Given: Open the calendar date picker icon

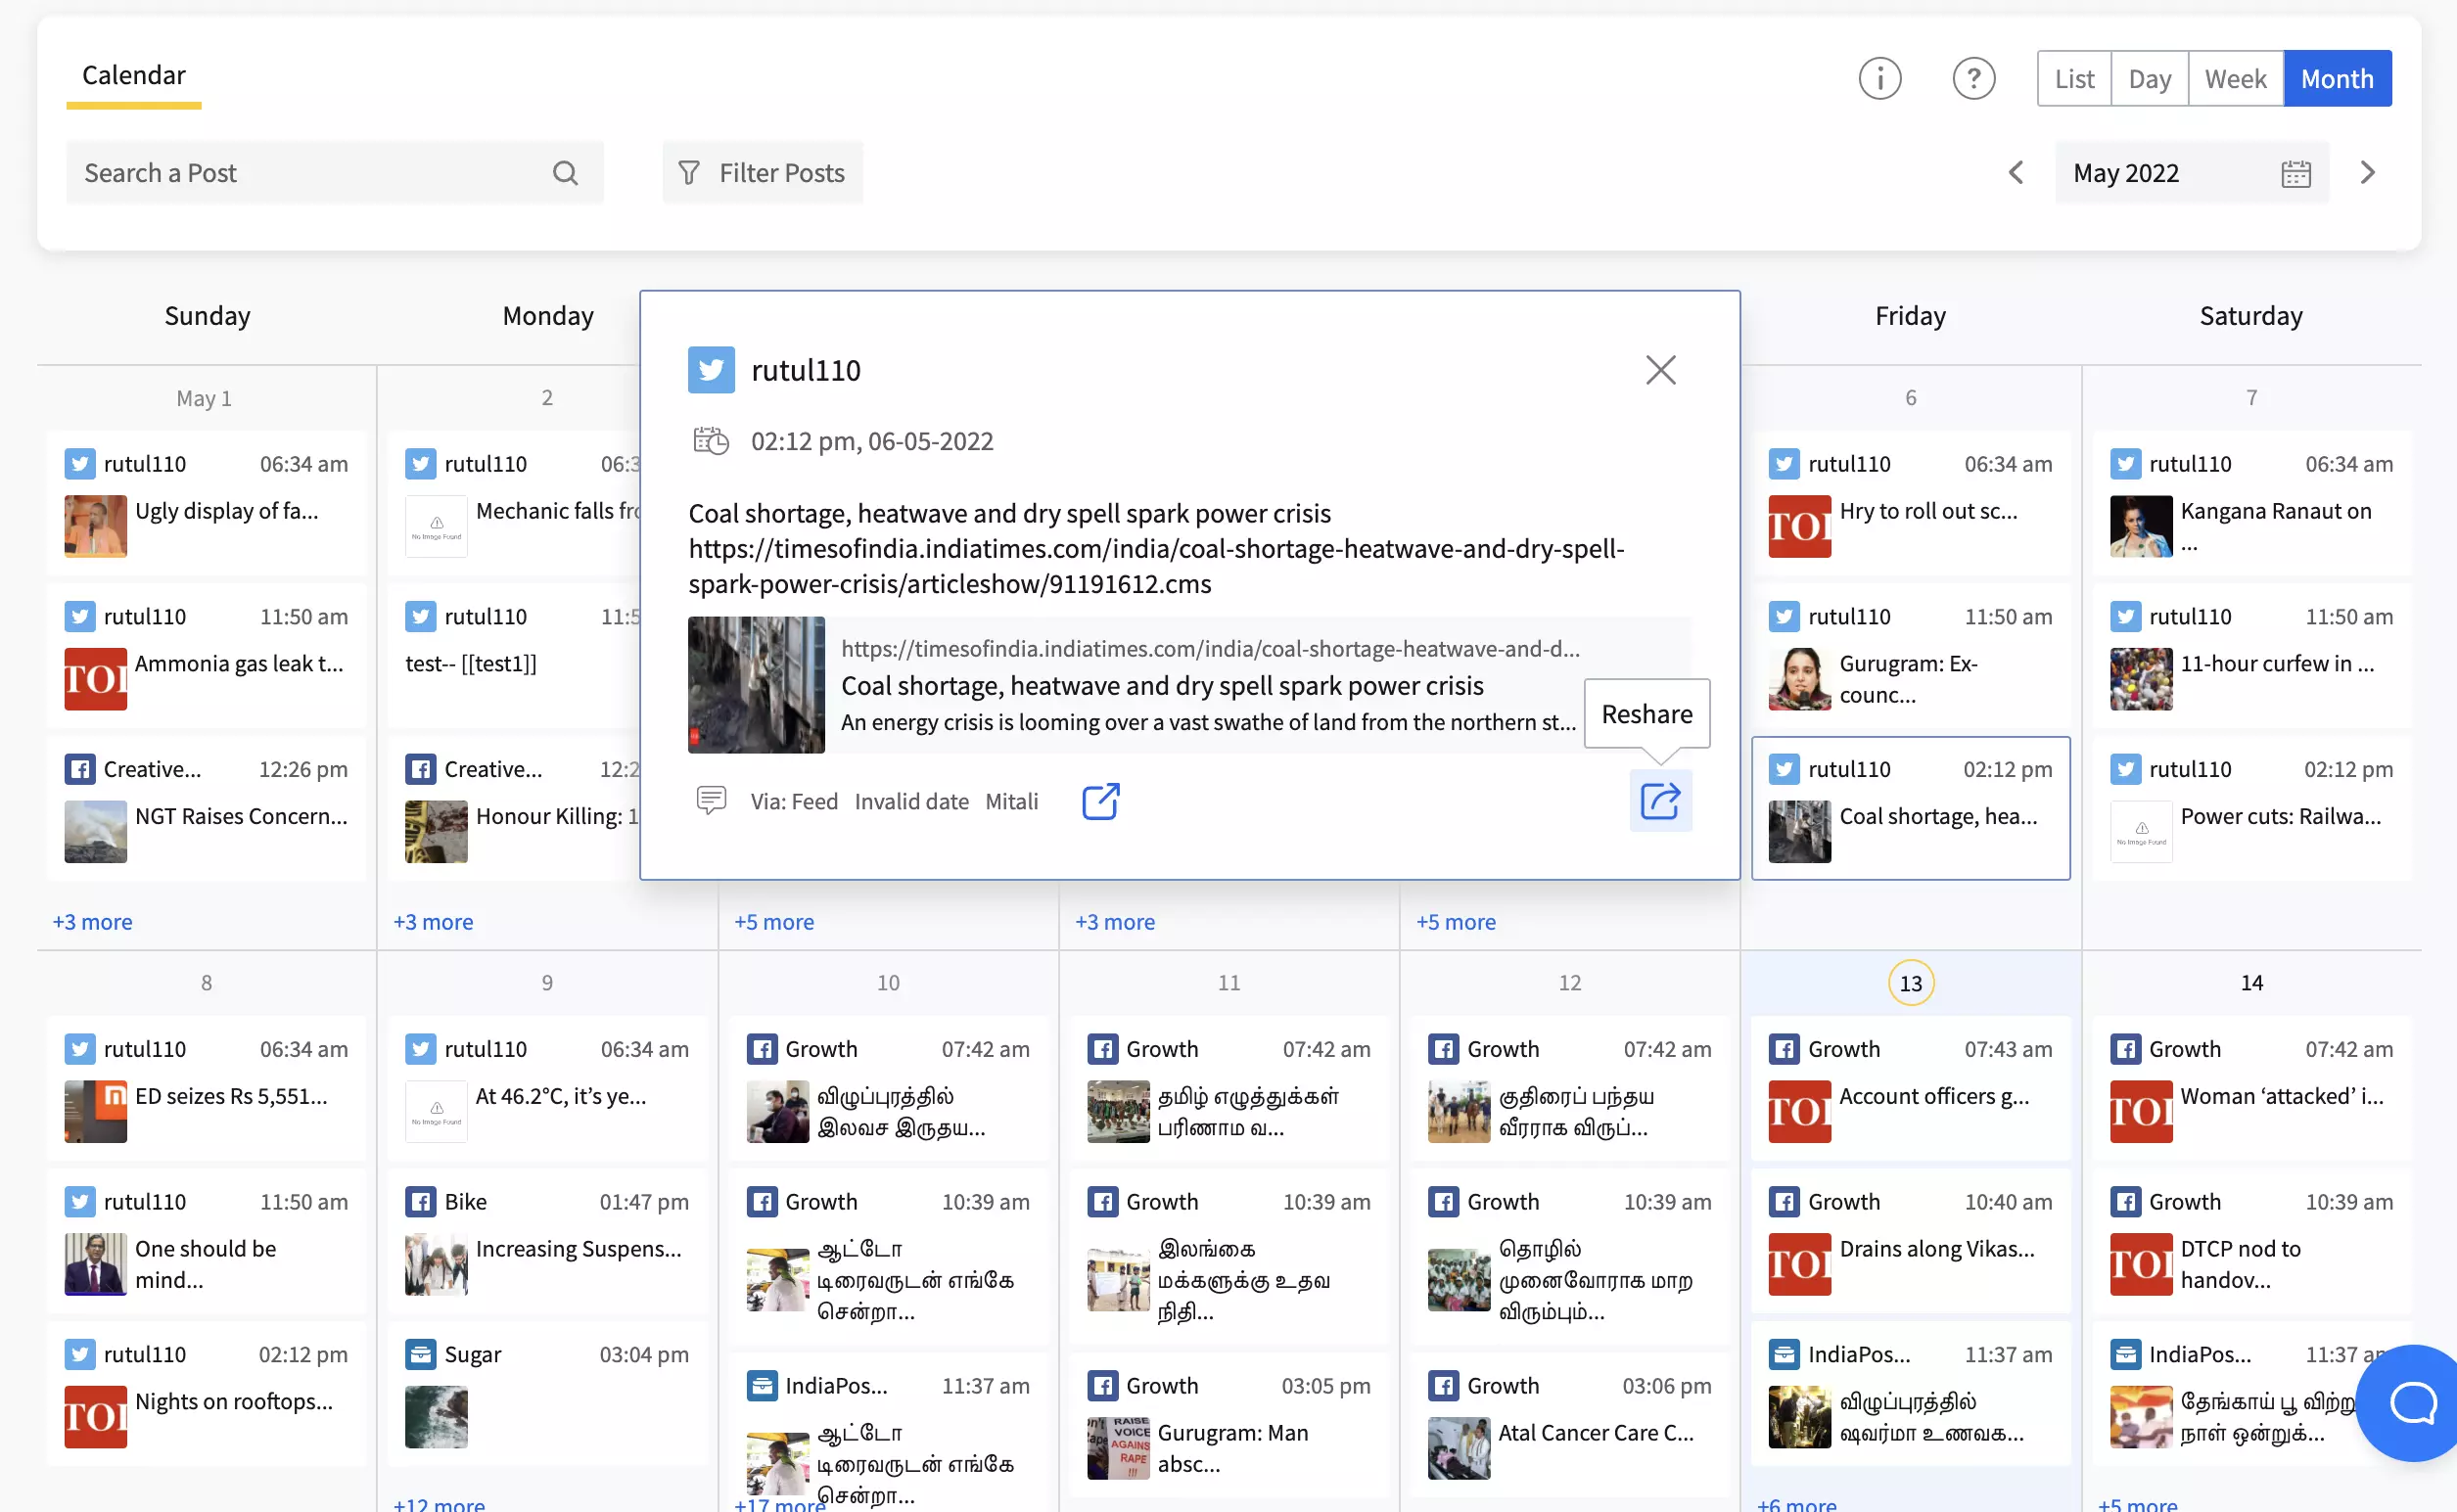Looking at the screenshot, I should click(2295, 173).
